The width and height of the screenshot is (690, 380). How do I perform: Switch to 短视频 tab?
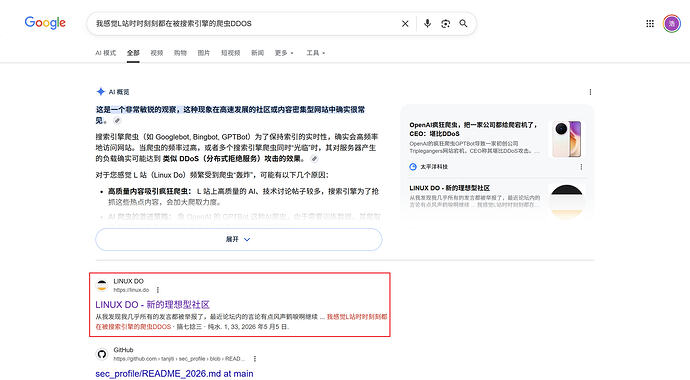coord(231,53)
